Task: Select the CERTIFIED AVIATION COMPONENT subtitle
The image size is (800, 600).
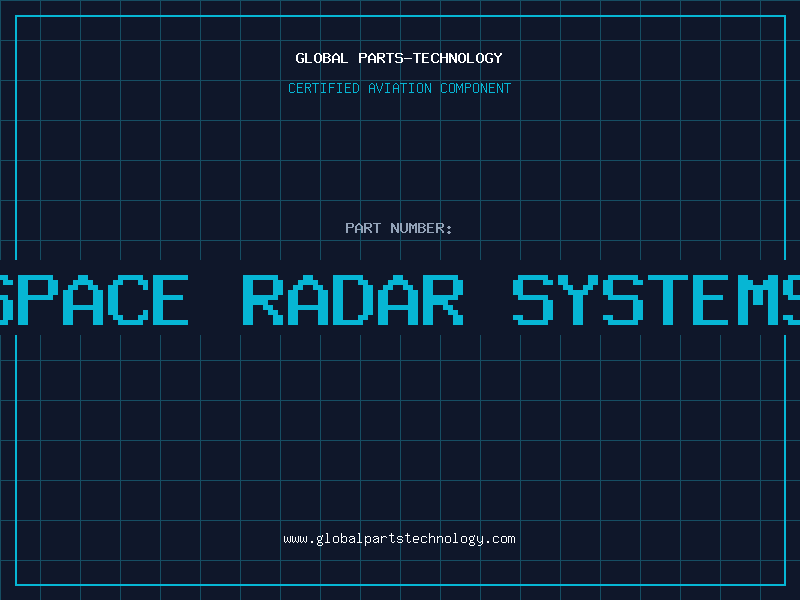Action: 399,88
